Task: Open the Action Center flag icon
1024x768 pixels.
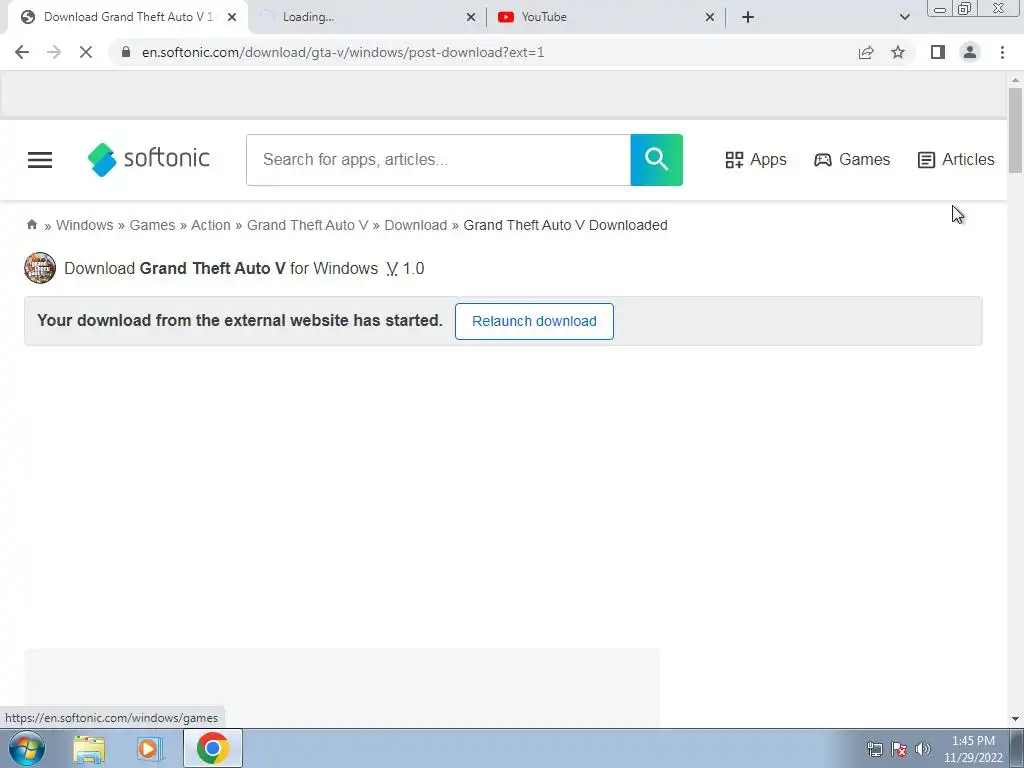Action: point(899,749)
